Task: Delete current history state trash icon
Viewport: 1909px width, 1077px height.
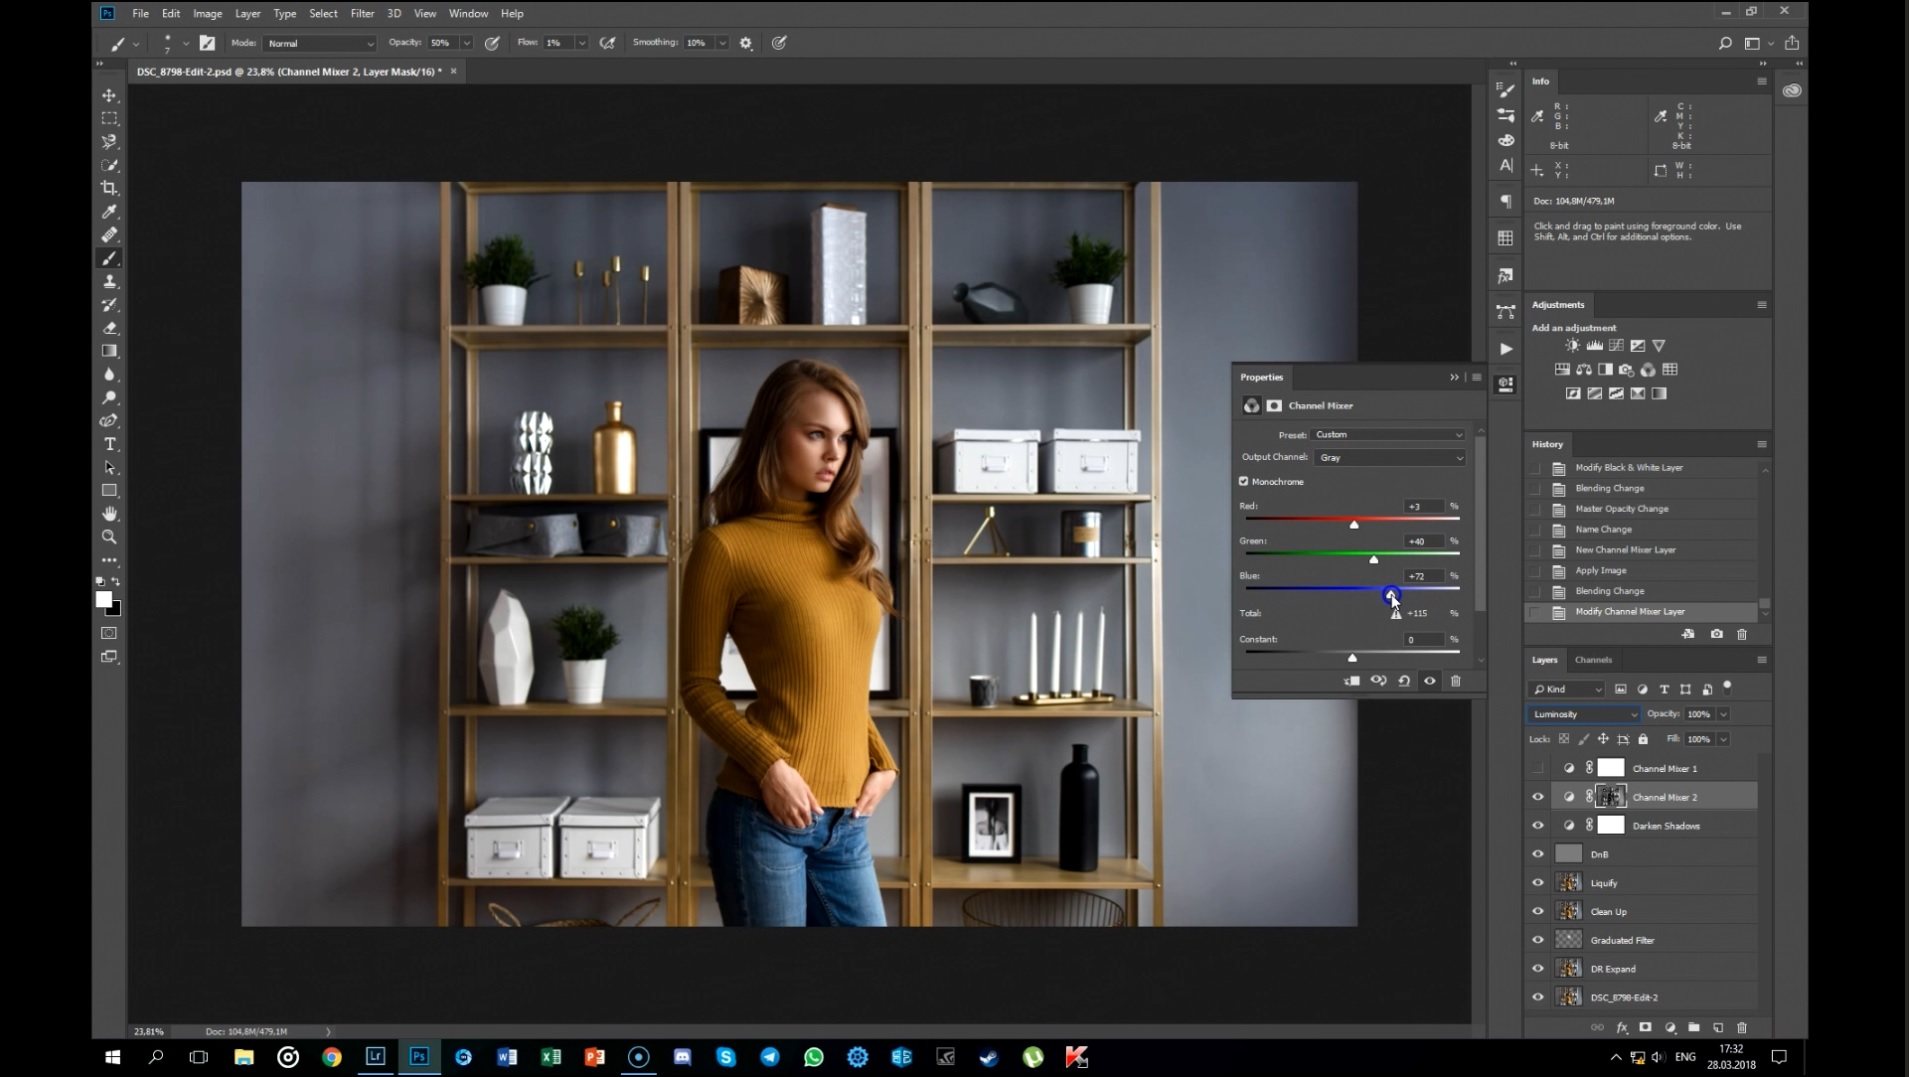Action: tap(1742, 634)
